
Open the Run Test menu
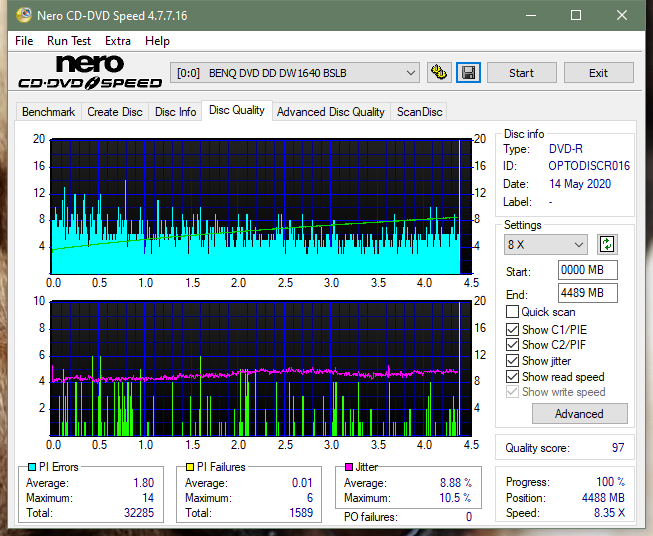(69, 41)
